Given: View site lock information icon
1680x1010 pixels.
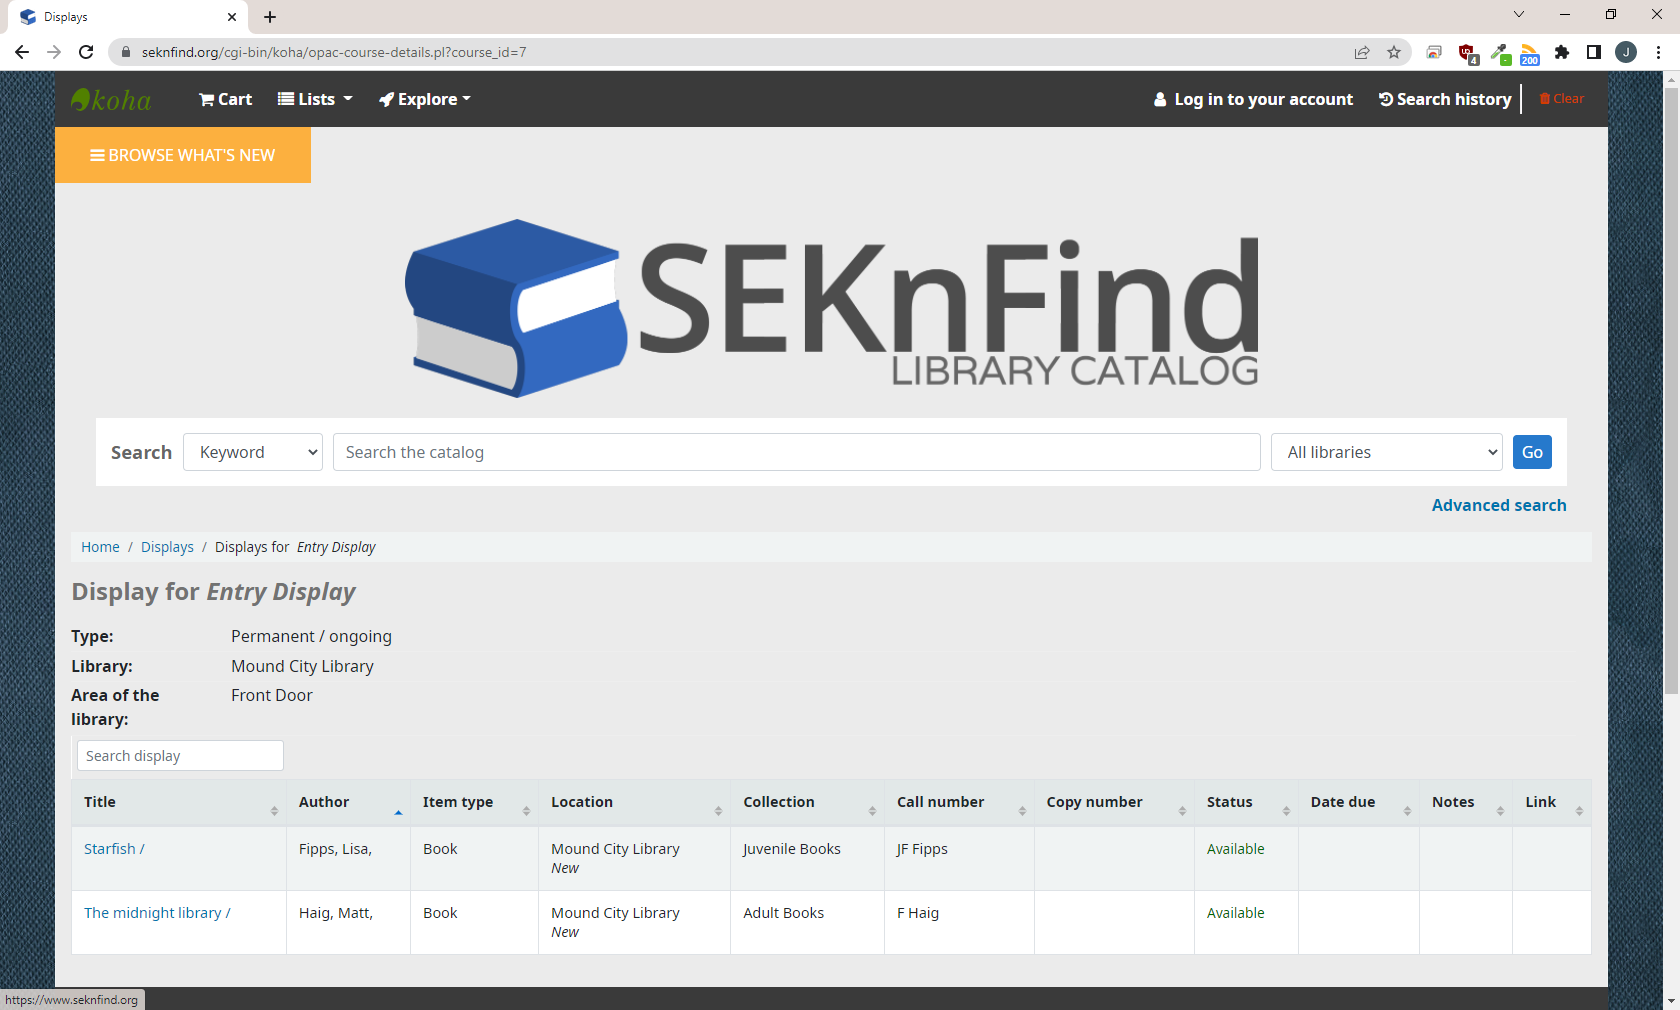Looking at the screenshot, I should [x=126, y=52].
